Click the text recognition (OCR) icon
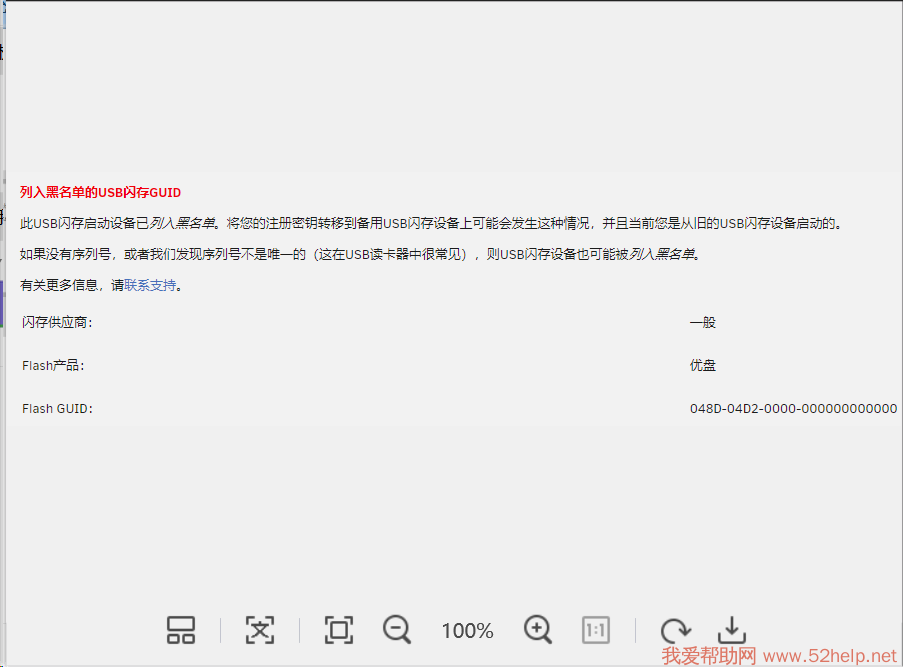903x667 pixels. pyautogui.click(x=260, y=630)
